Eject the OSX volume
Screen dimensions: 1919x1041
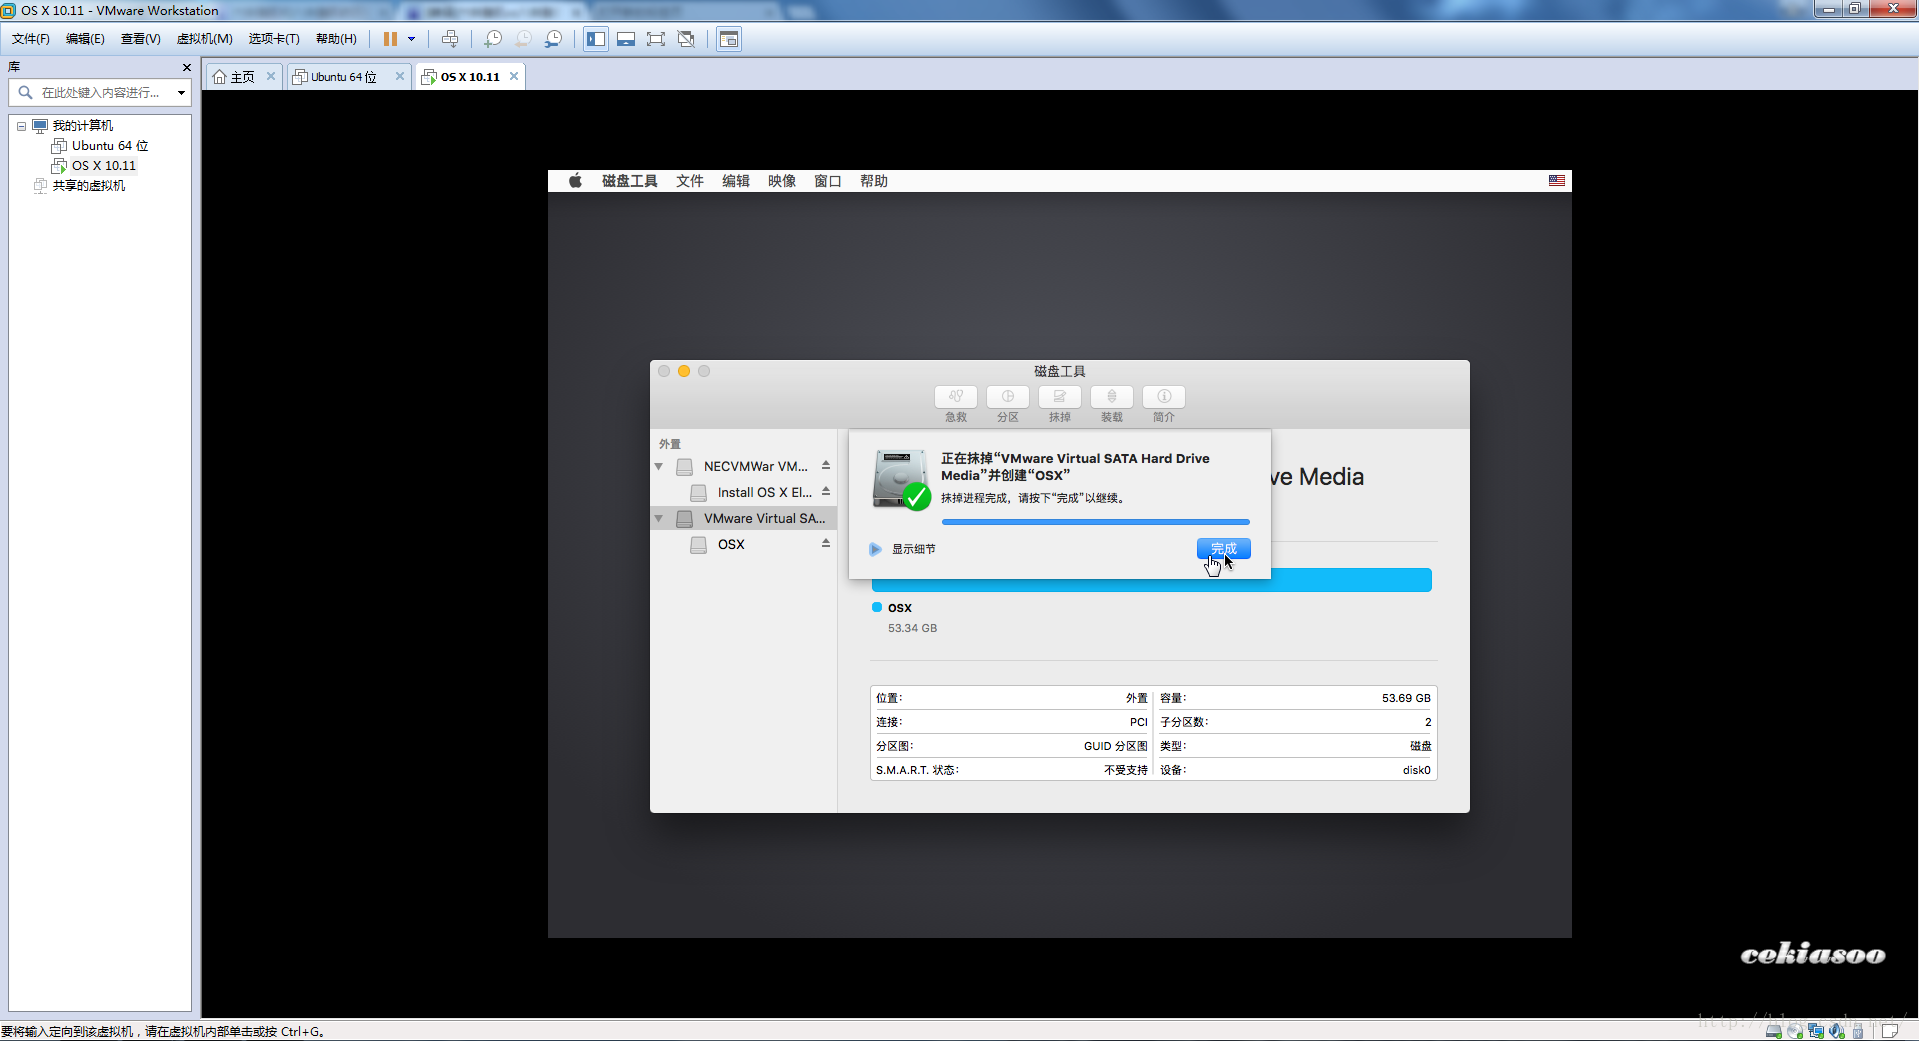tap(826, 544)
